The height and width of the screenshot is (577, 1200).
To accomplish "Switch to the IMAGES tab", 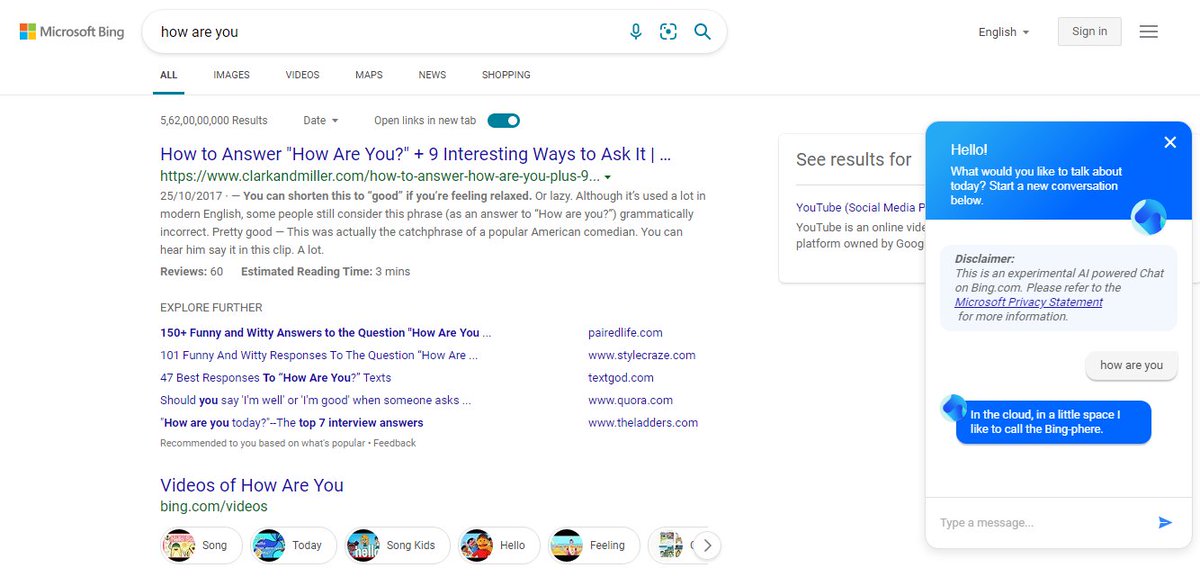I will tap(231, 74).
